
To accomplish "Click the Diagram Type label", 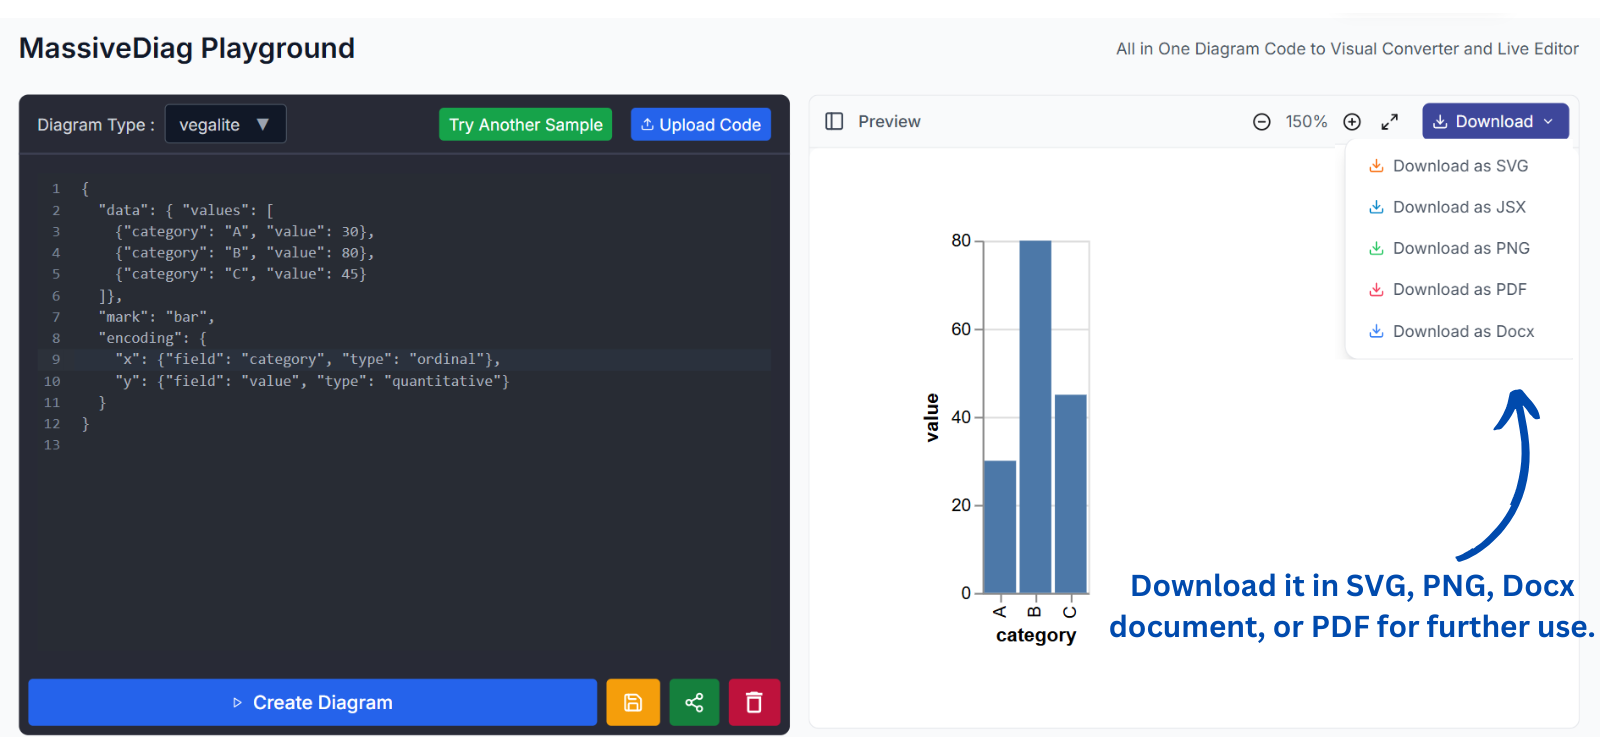I will click(96, 125).
